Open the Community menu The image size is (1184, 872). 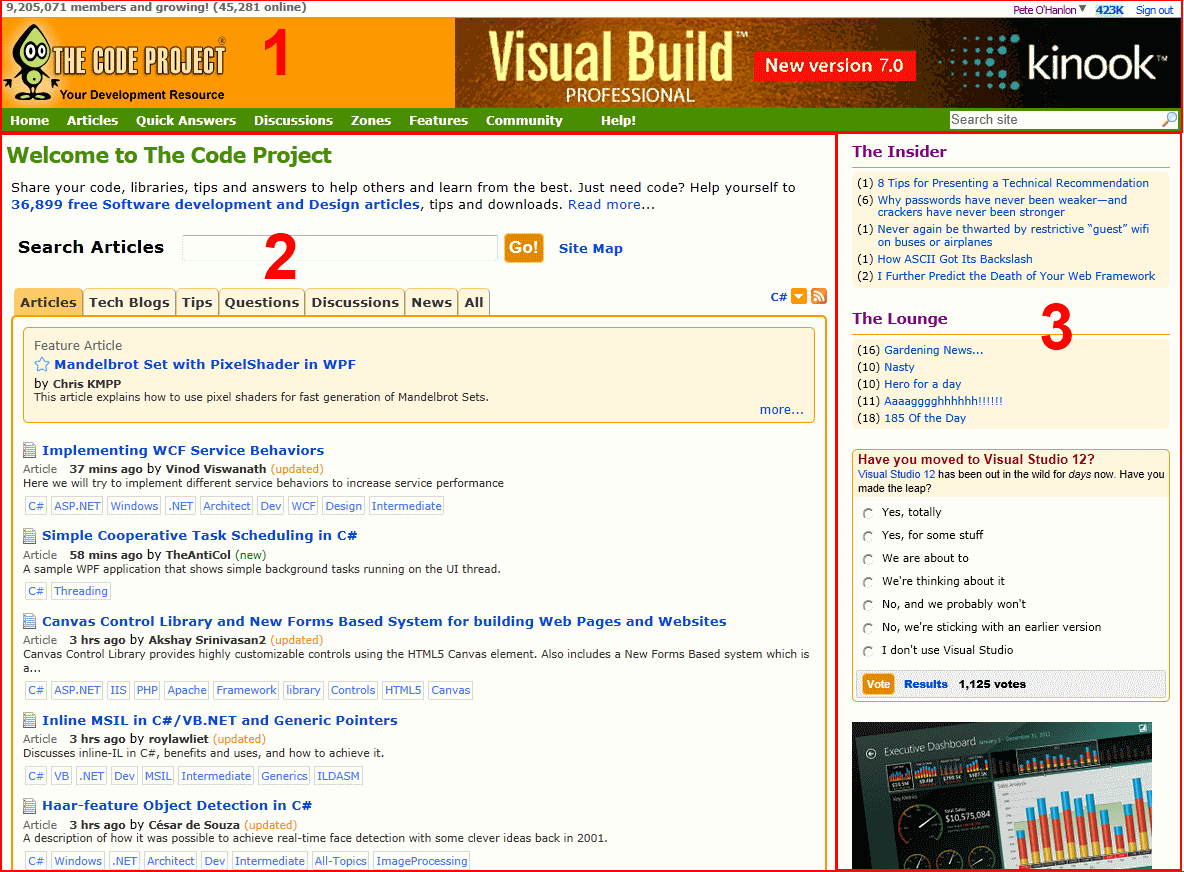pos(524,120)
